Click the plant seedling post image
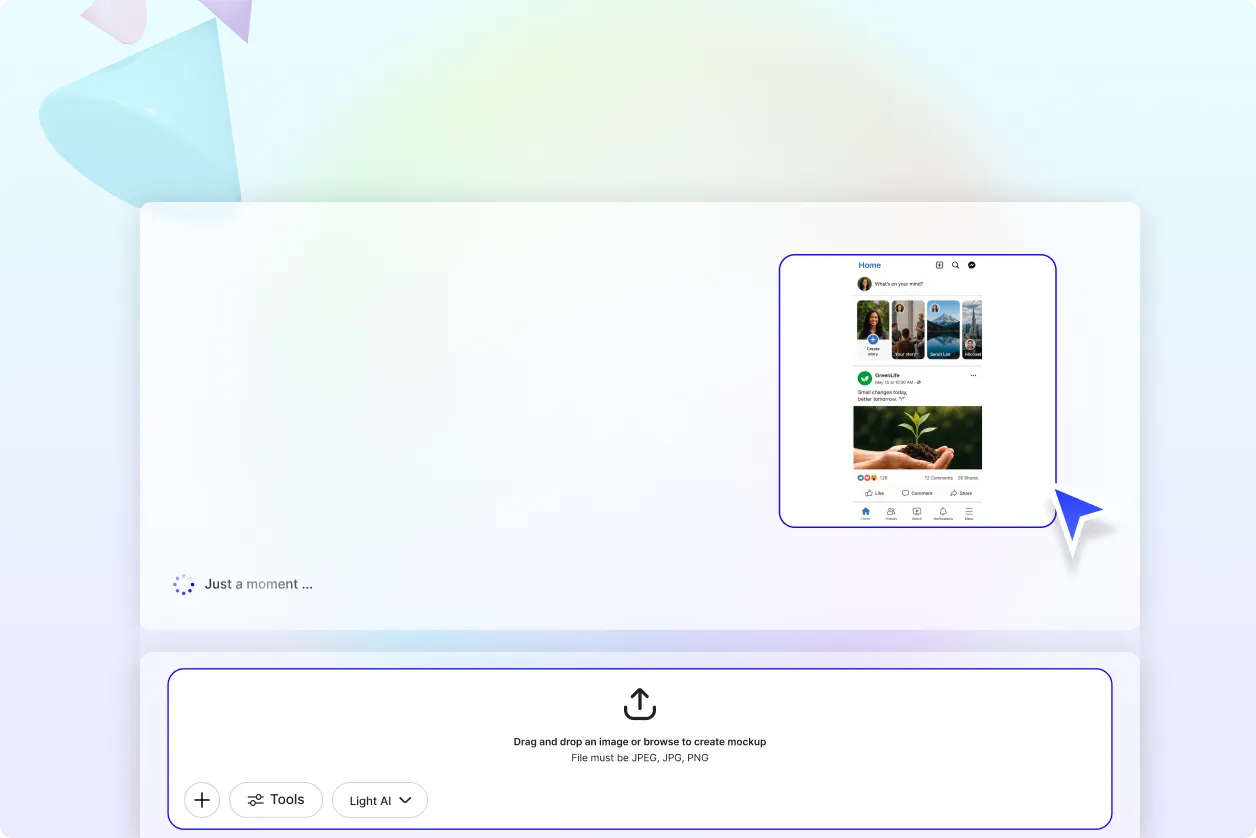Image resolution: width=1256 pixels, height=838 pixels. (917, 438)
